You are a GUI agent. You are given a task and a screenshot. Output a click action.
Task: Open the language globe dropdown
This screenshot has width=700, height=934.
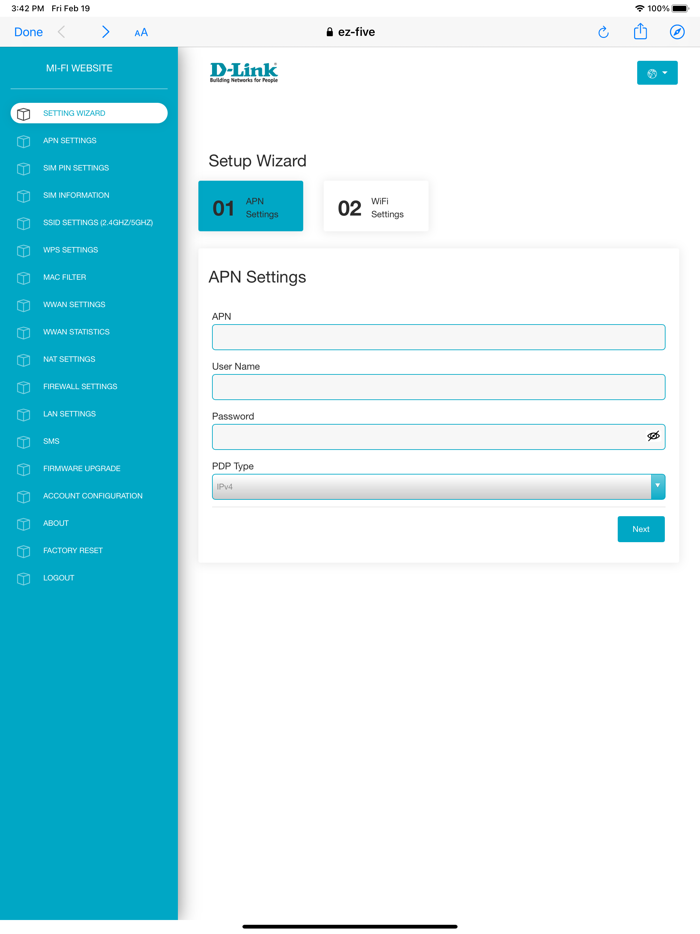(657, 73)
